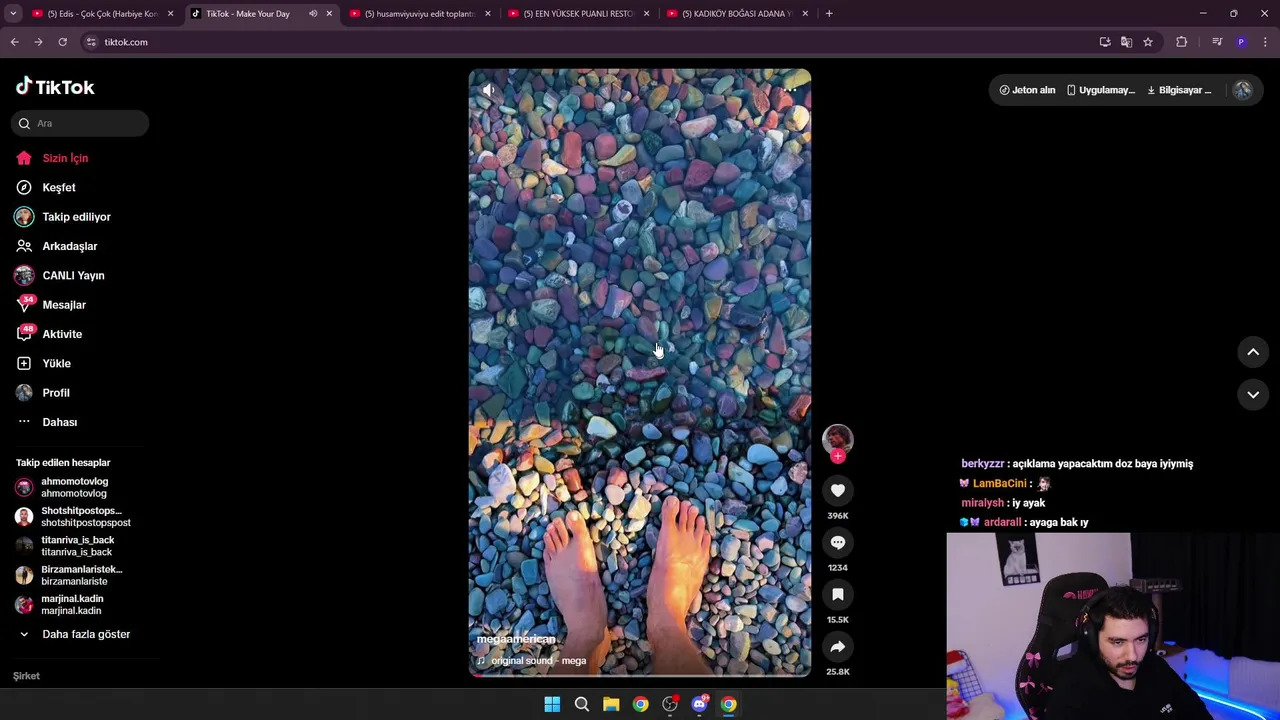
Task: Click Jeton alın coins button
Action: click(1027, 90)
